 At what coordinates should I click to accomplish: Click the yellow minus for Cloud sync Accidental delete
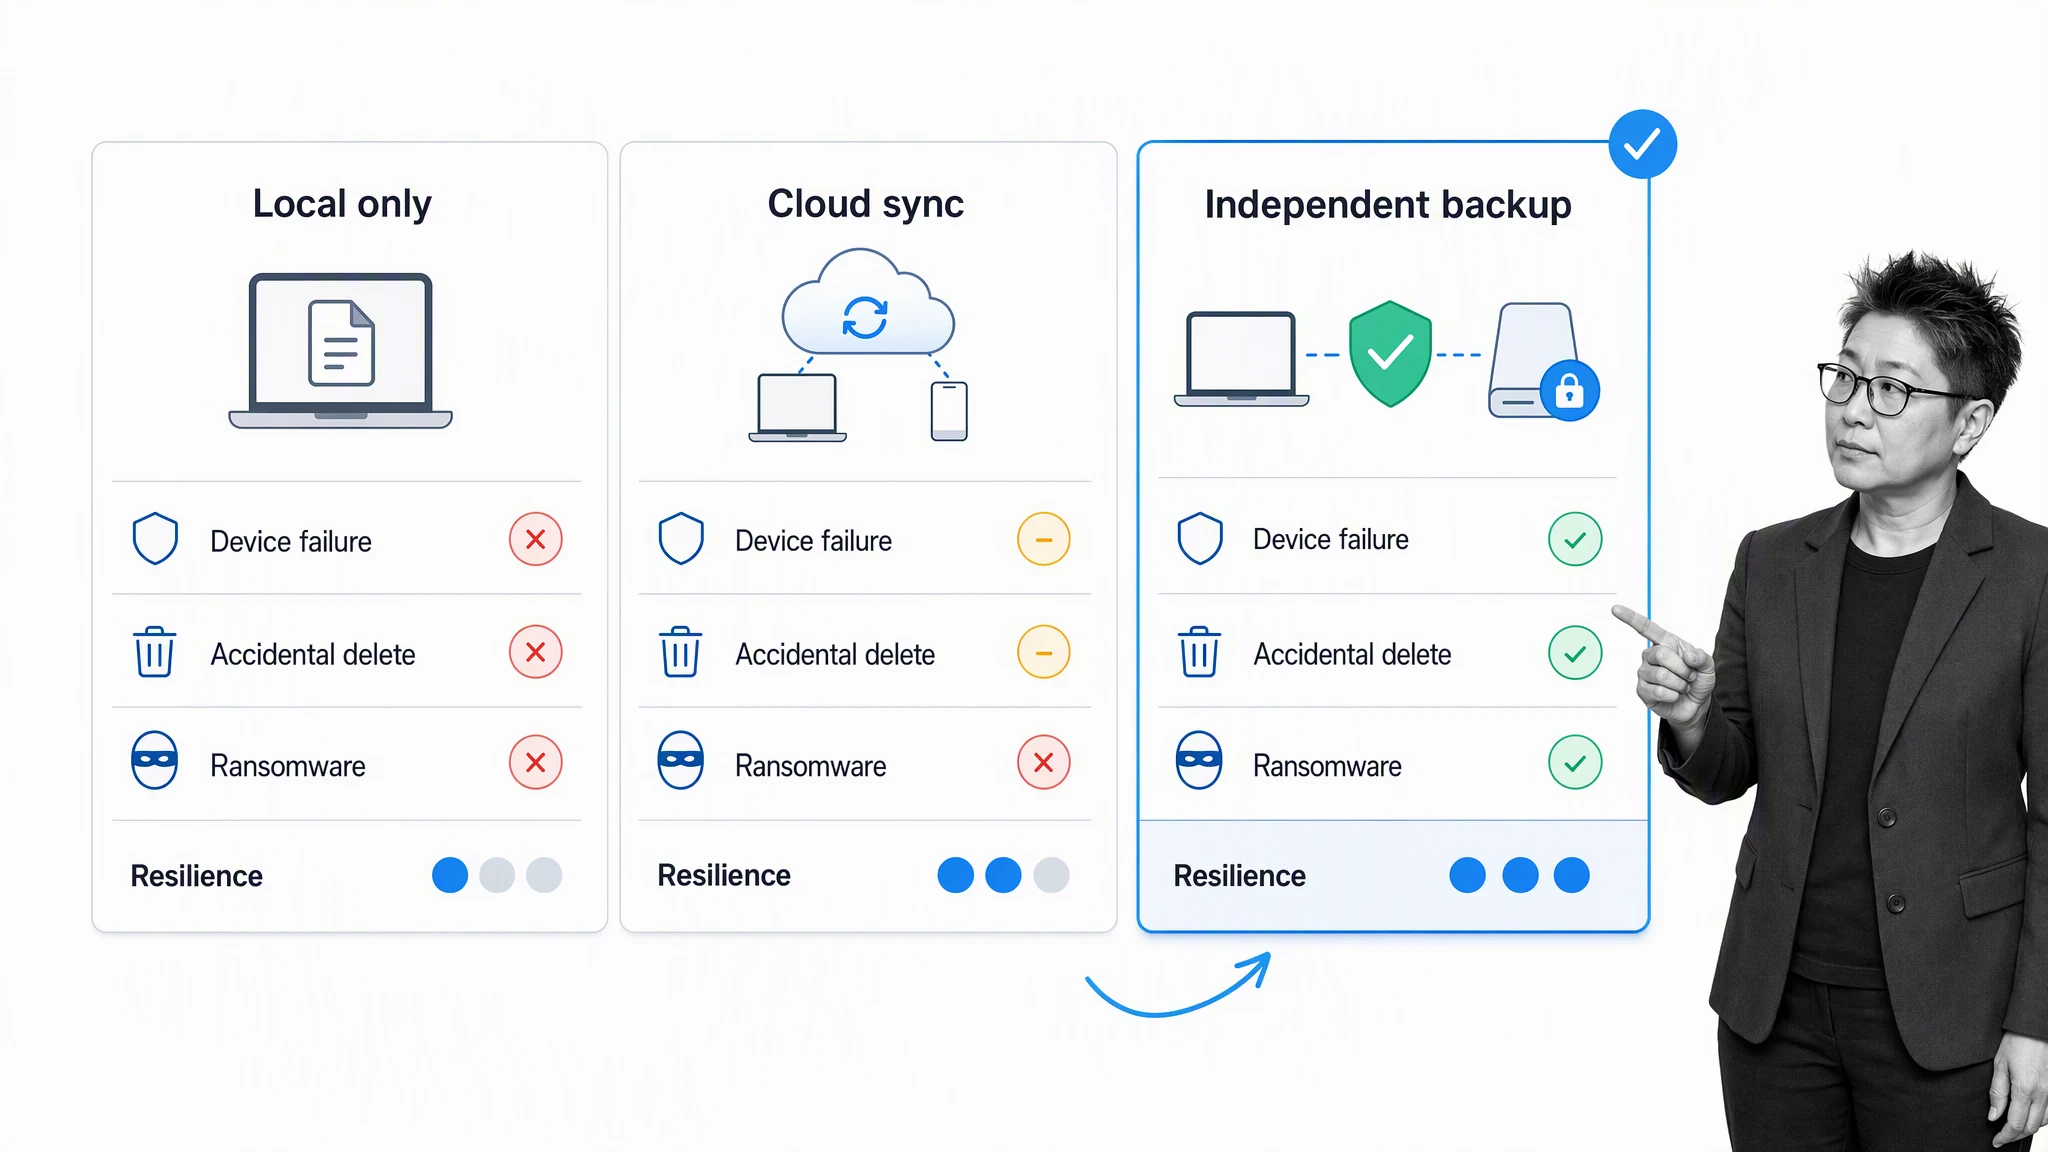(1044, 652)
